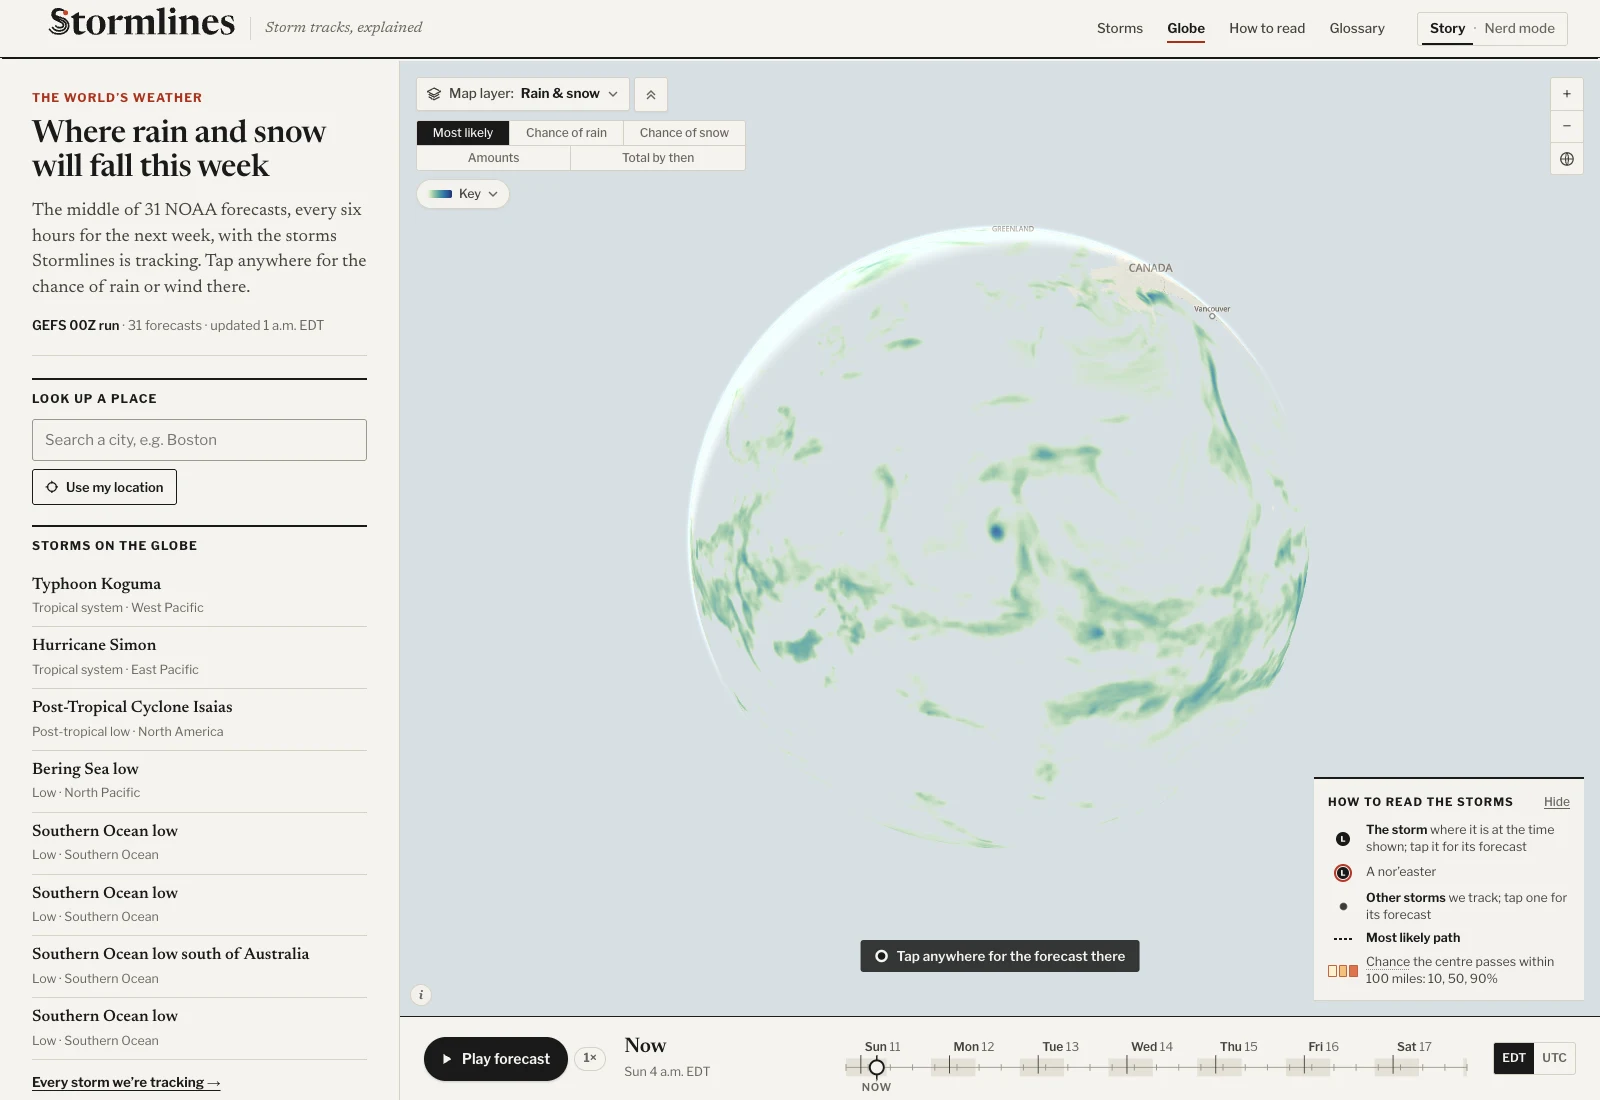Open Bering Sea low entry
The image size is (1600, 1100).
[x=199, y=780]
